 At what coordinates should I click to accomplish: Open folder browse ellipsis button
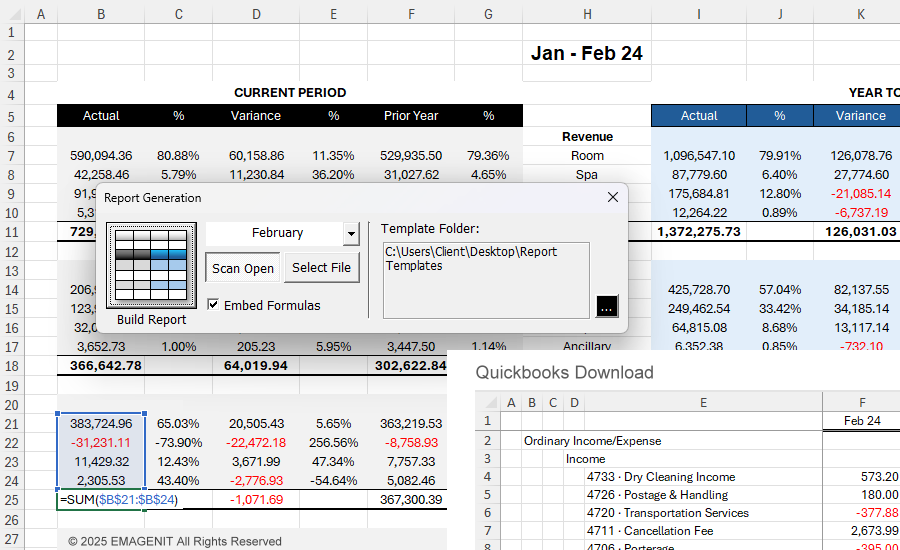coord(607,306)
